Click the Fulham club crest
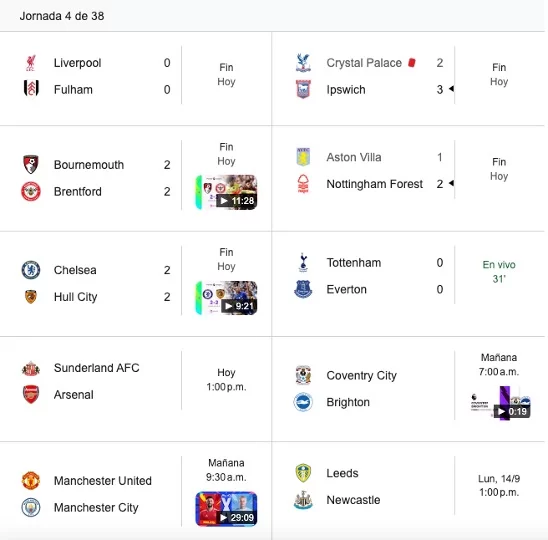 pyautogui.click(x=31, y=88)
